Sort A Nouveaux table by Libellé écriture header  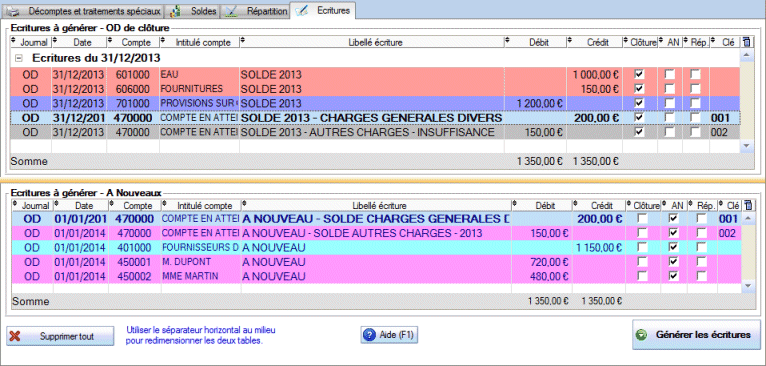[x=377, y=206]
